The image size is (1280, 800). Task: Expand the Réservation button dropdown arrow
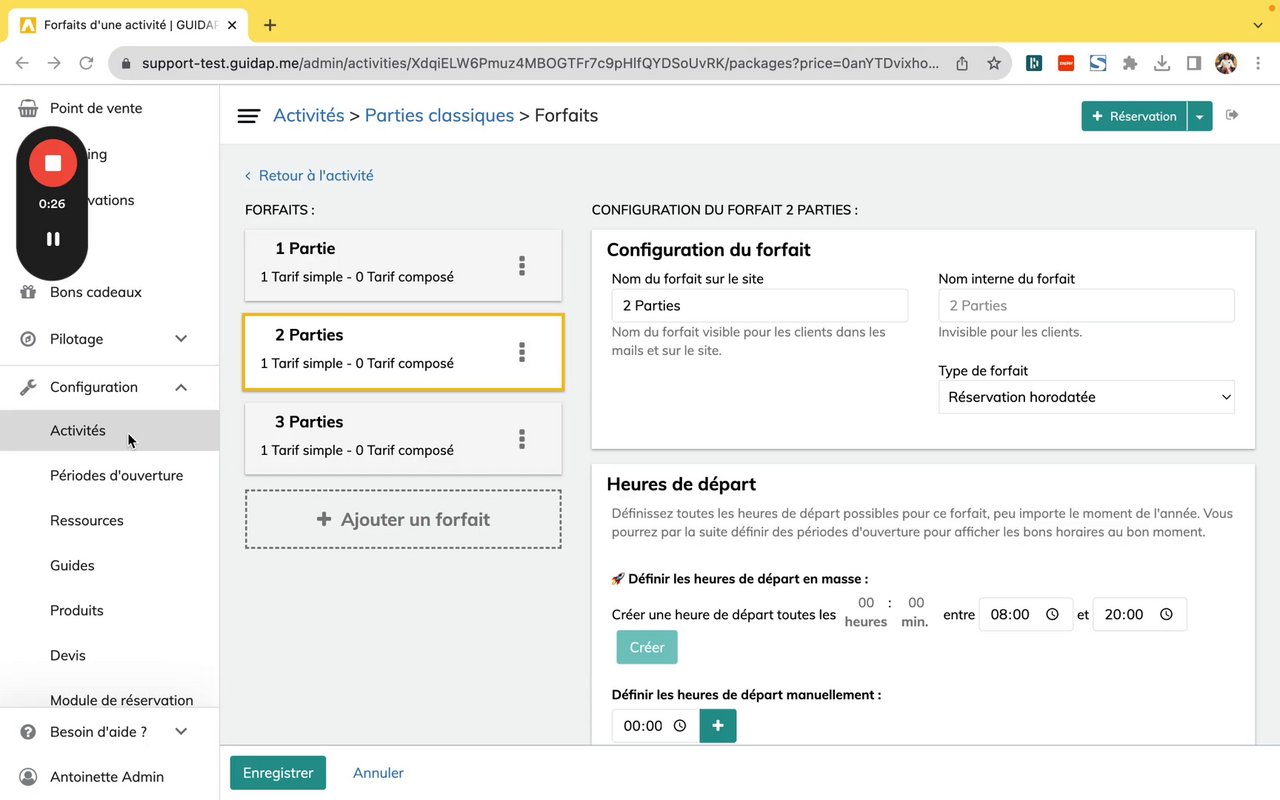click(1200, 116)
